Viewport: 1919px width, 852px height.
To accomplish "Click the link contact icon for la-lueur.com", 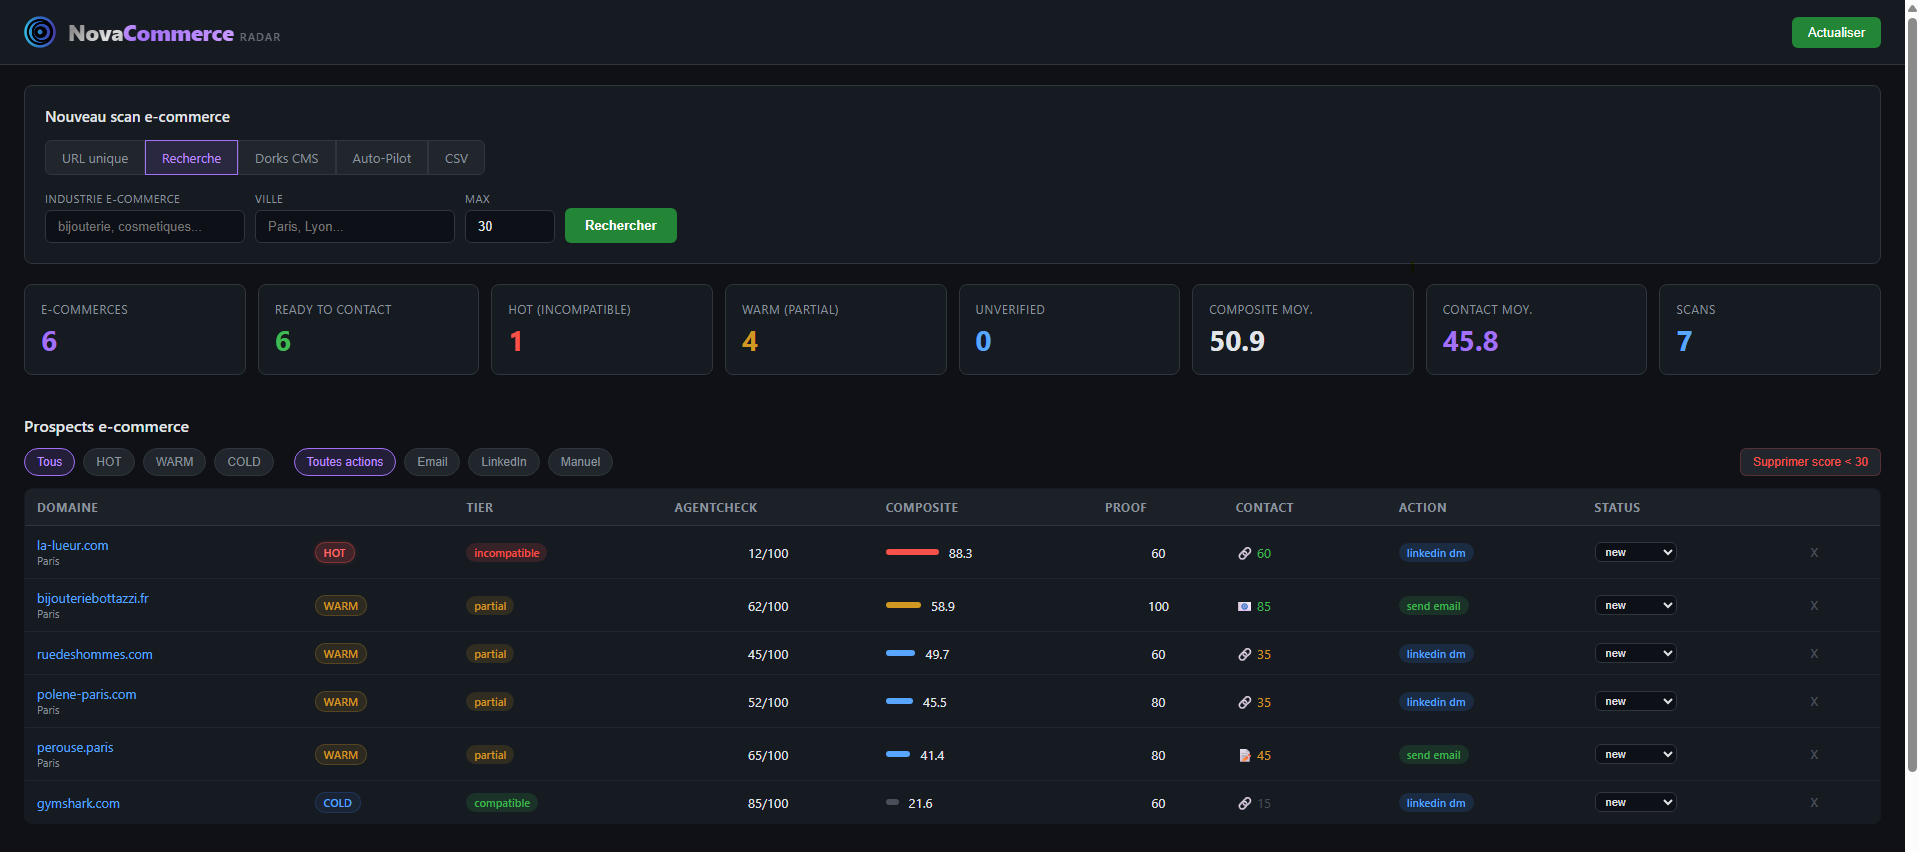I will point(1245,553).
